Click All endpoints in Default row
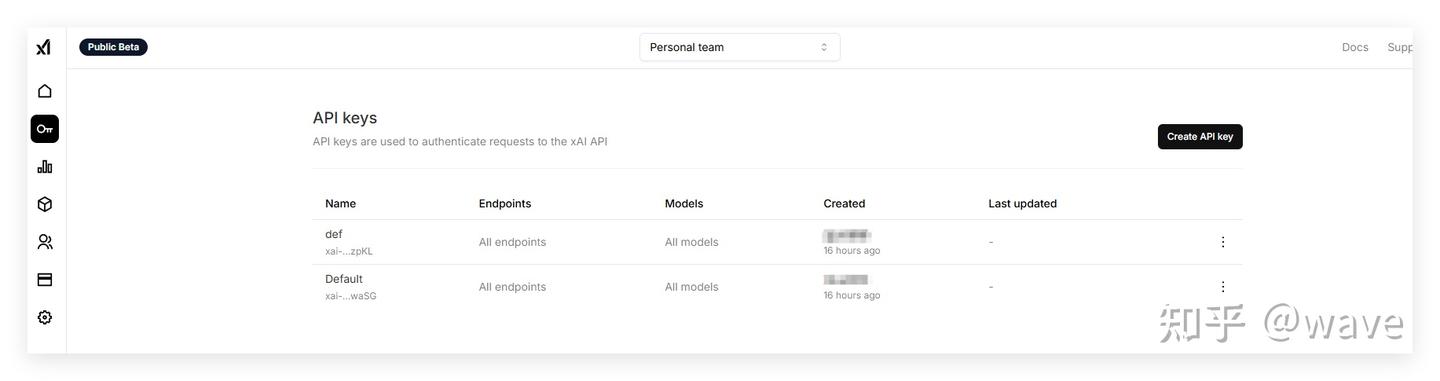1440x381 pixels. 512,287
